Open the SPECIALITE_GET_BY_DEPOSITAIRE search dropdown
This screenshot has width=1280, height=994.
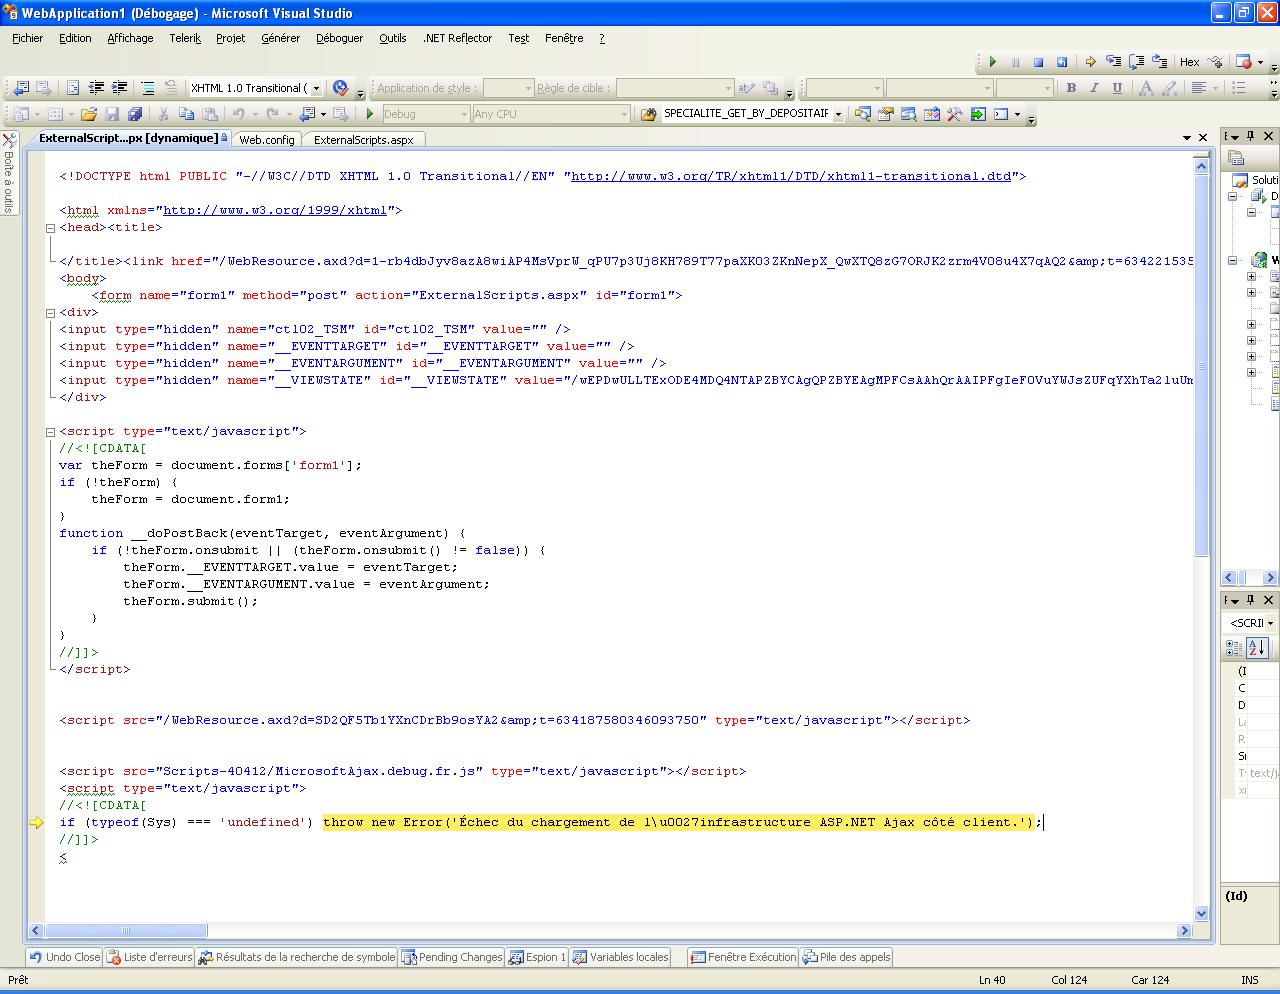(838, 114)
